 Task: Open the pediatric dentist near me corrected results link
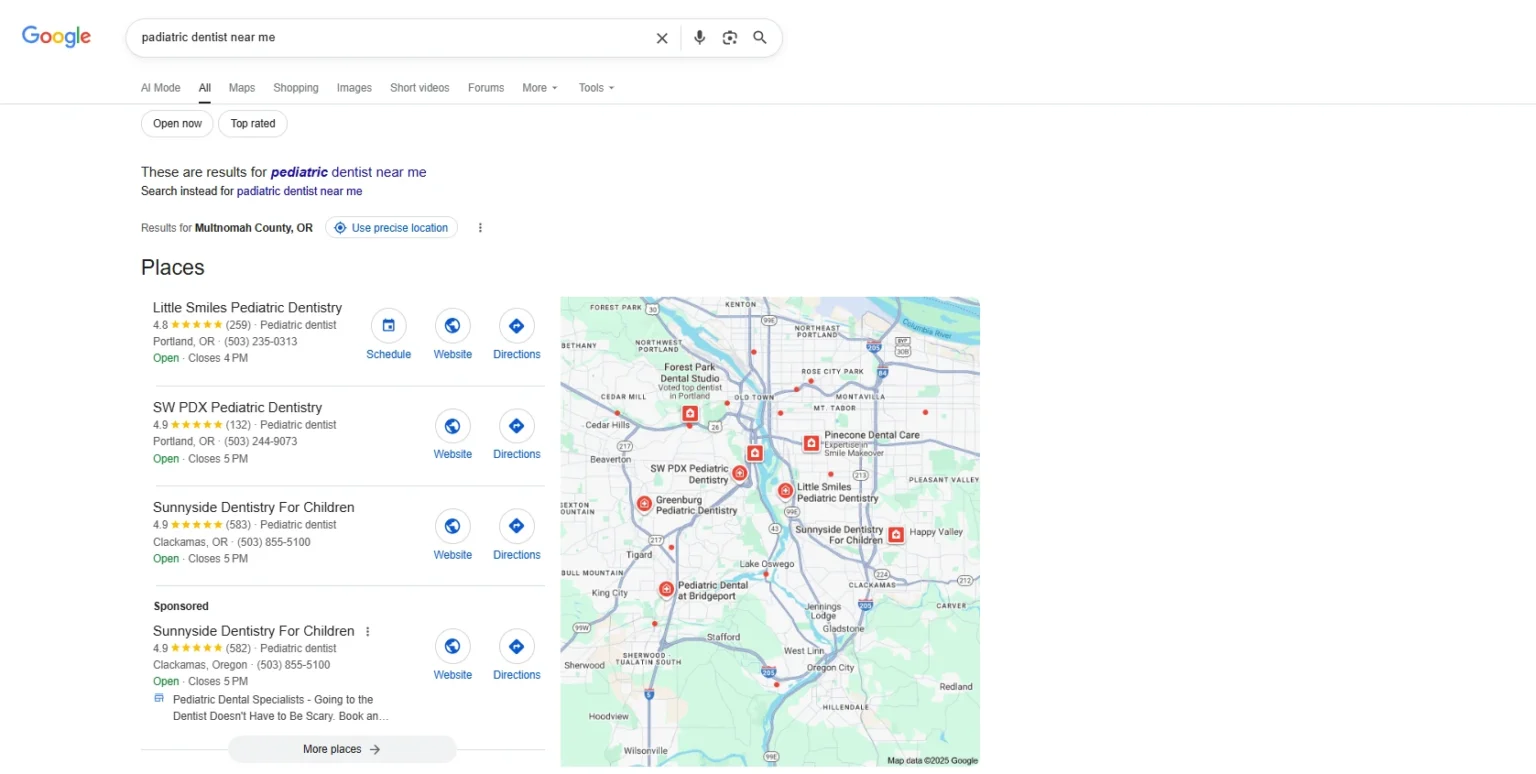(348, 172)
